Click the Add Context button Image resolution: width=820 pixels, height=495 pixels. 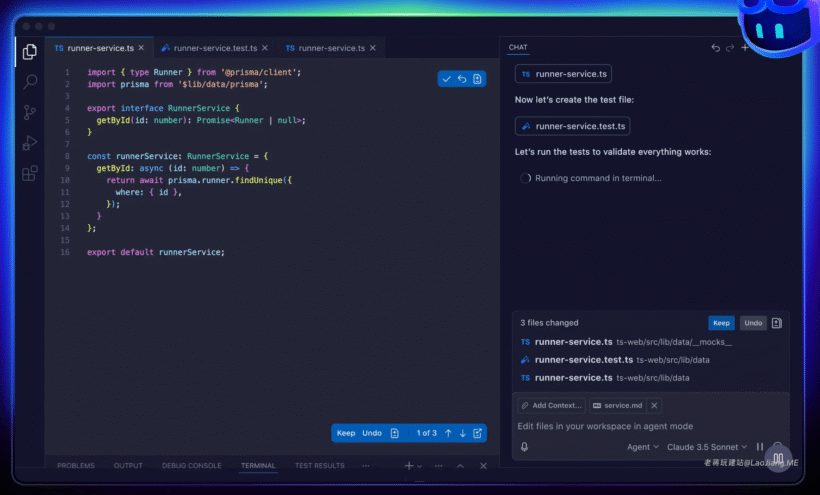click(x=552, y=406)
